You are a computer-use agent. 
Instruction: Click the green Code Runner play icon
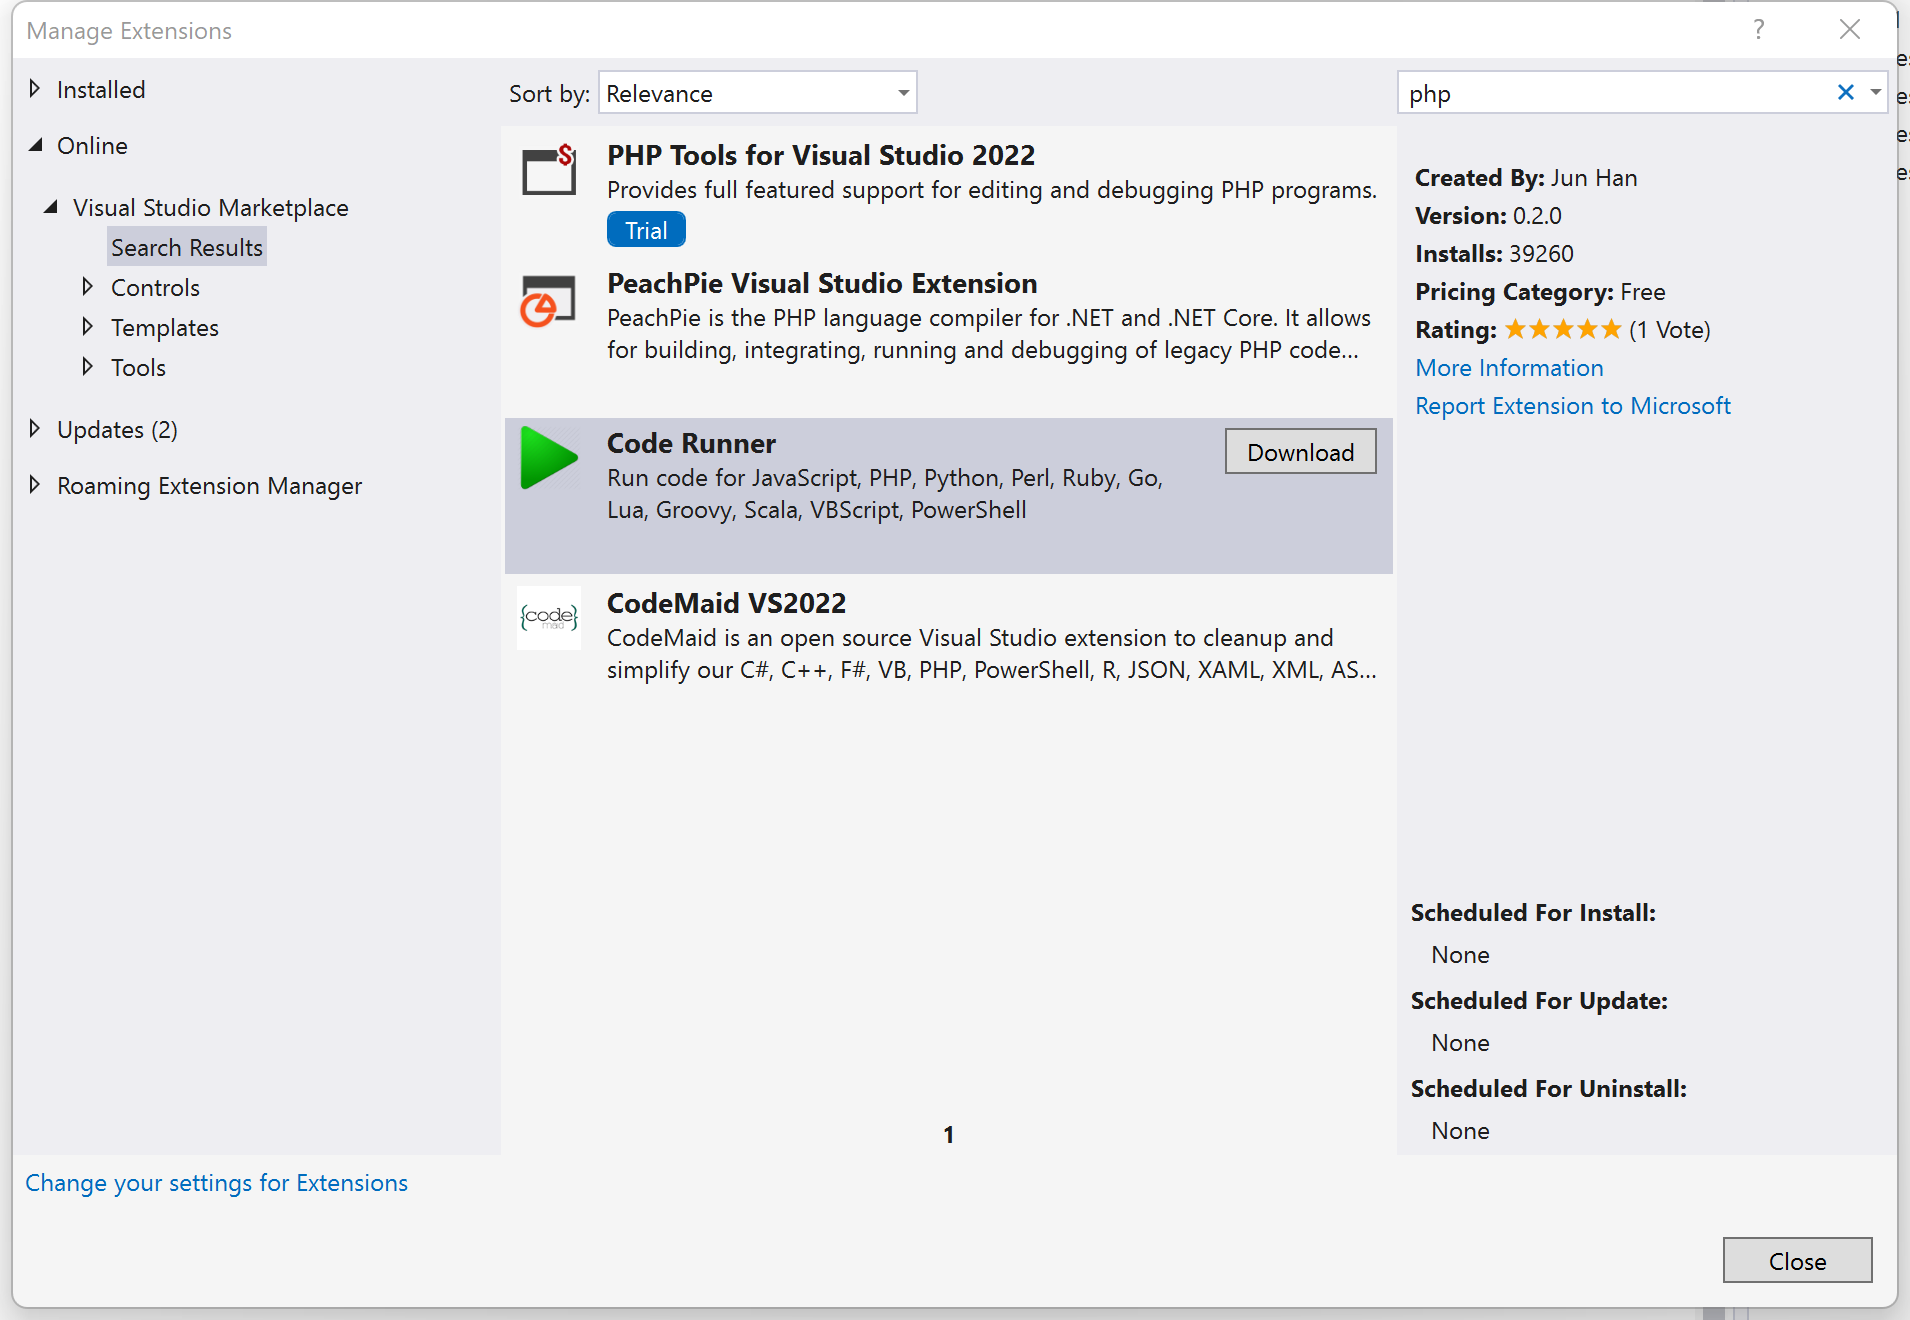coord(549,458)
